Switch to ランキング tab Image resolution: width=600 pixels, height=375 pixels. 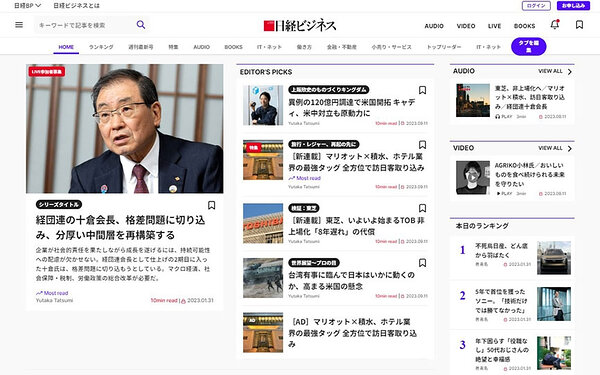click(x=101, y=47)
